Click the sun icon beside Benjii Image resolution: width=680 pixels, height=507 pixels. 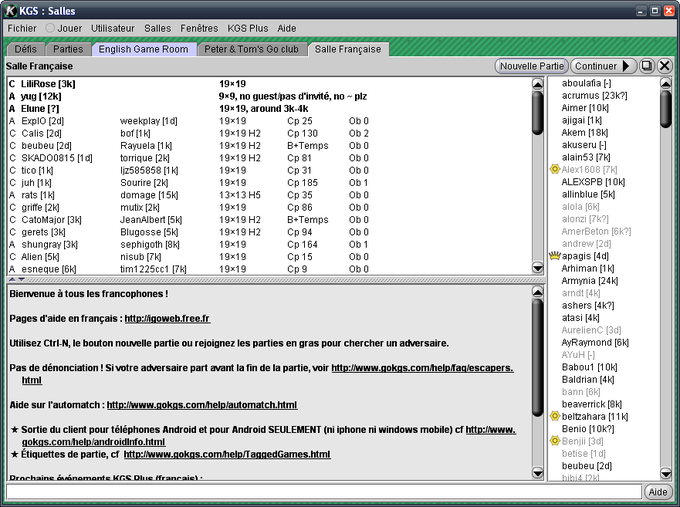coord(555,441)
